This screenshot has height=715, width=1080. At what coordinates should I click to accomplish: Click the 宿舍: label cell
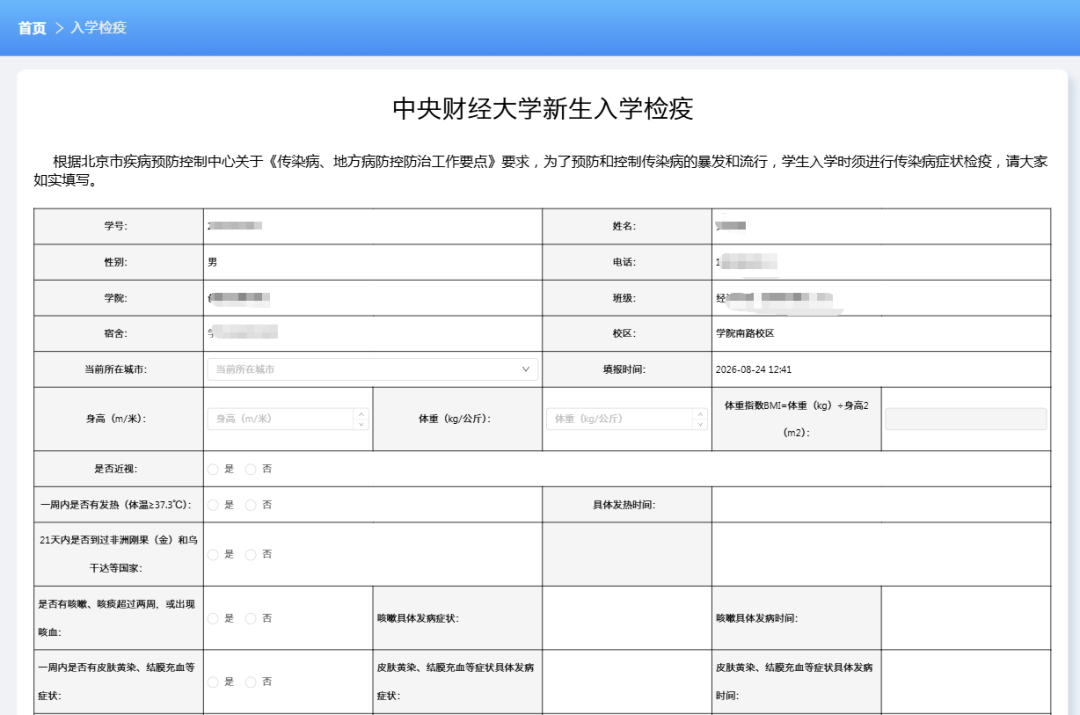118,333
